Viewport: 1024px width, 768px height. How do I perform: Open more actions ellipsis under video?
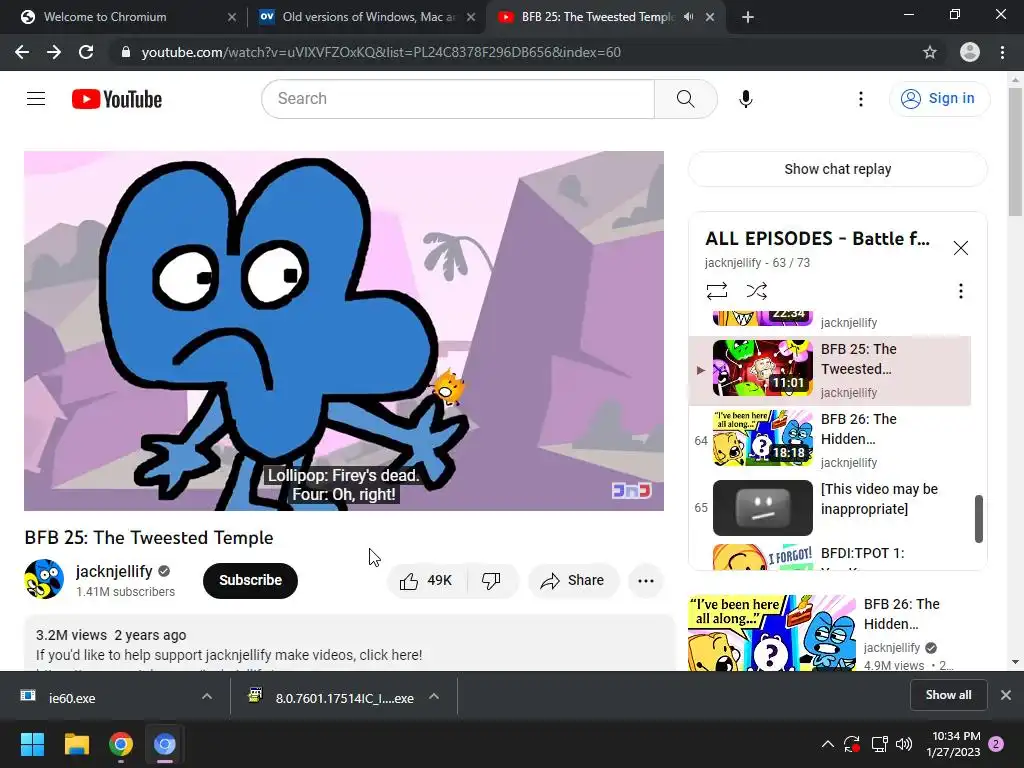[x=645, y=581]
